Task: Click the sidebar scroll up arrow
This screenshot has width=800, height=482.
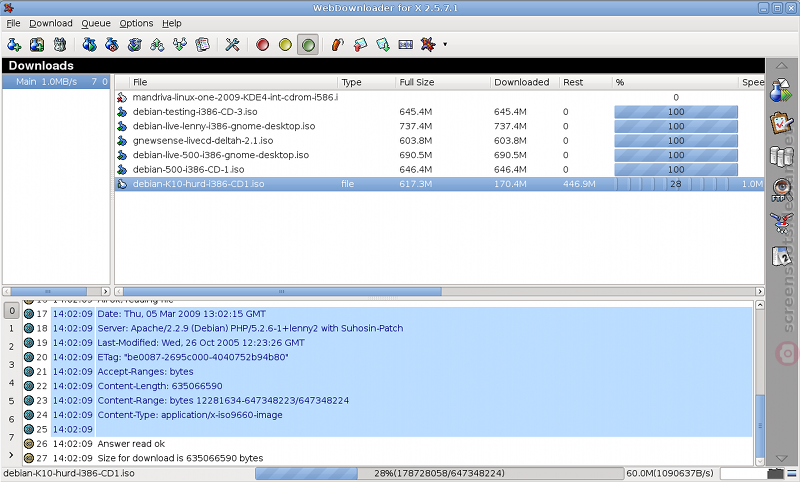Action: point(782,66)
